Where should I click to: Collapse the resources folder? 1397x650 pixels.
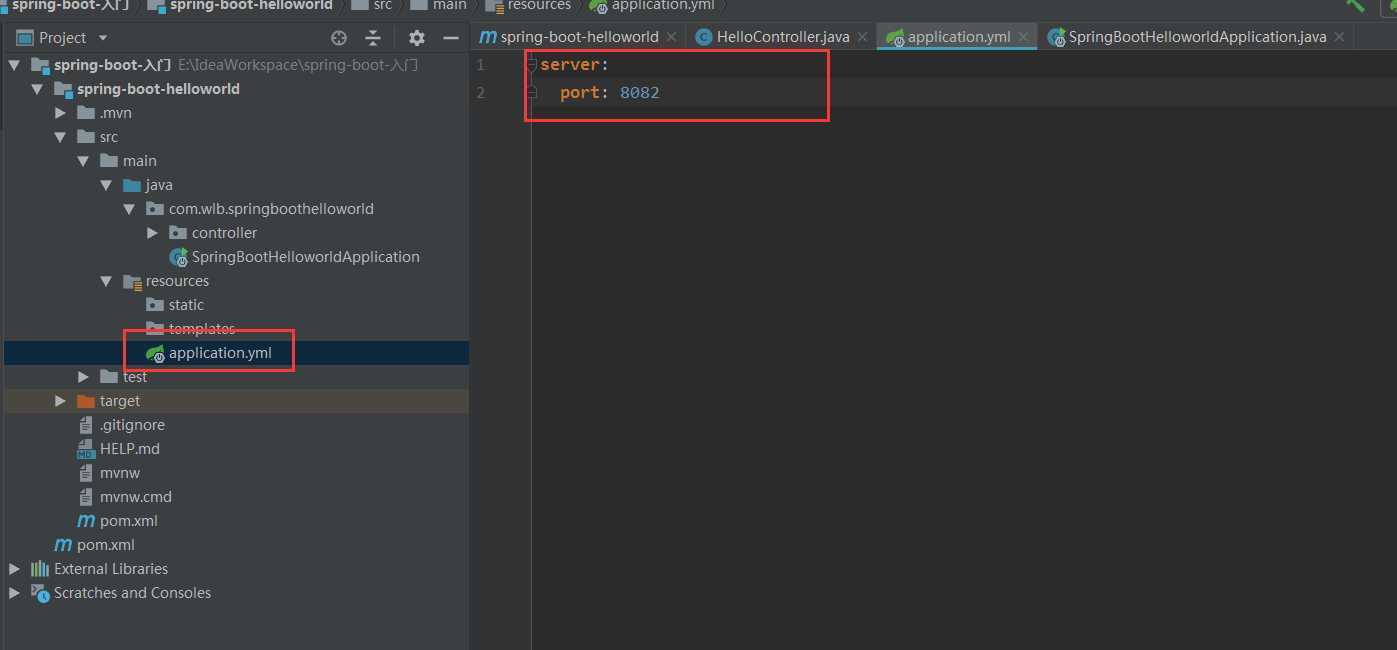point(106,281)
